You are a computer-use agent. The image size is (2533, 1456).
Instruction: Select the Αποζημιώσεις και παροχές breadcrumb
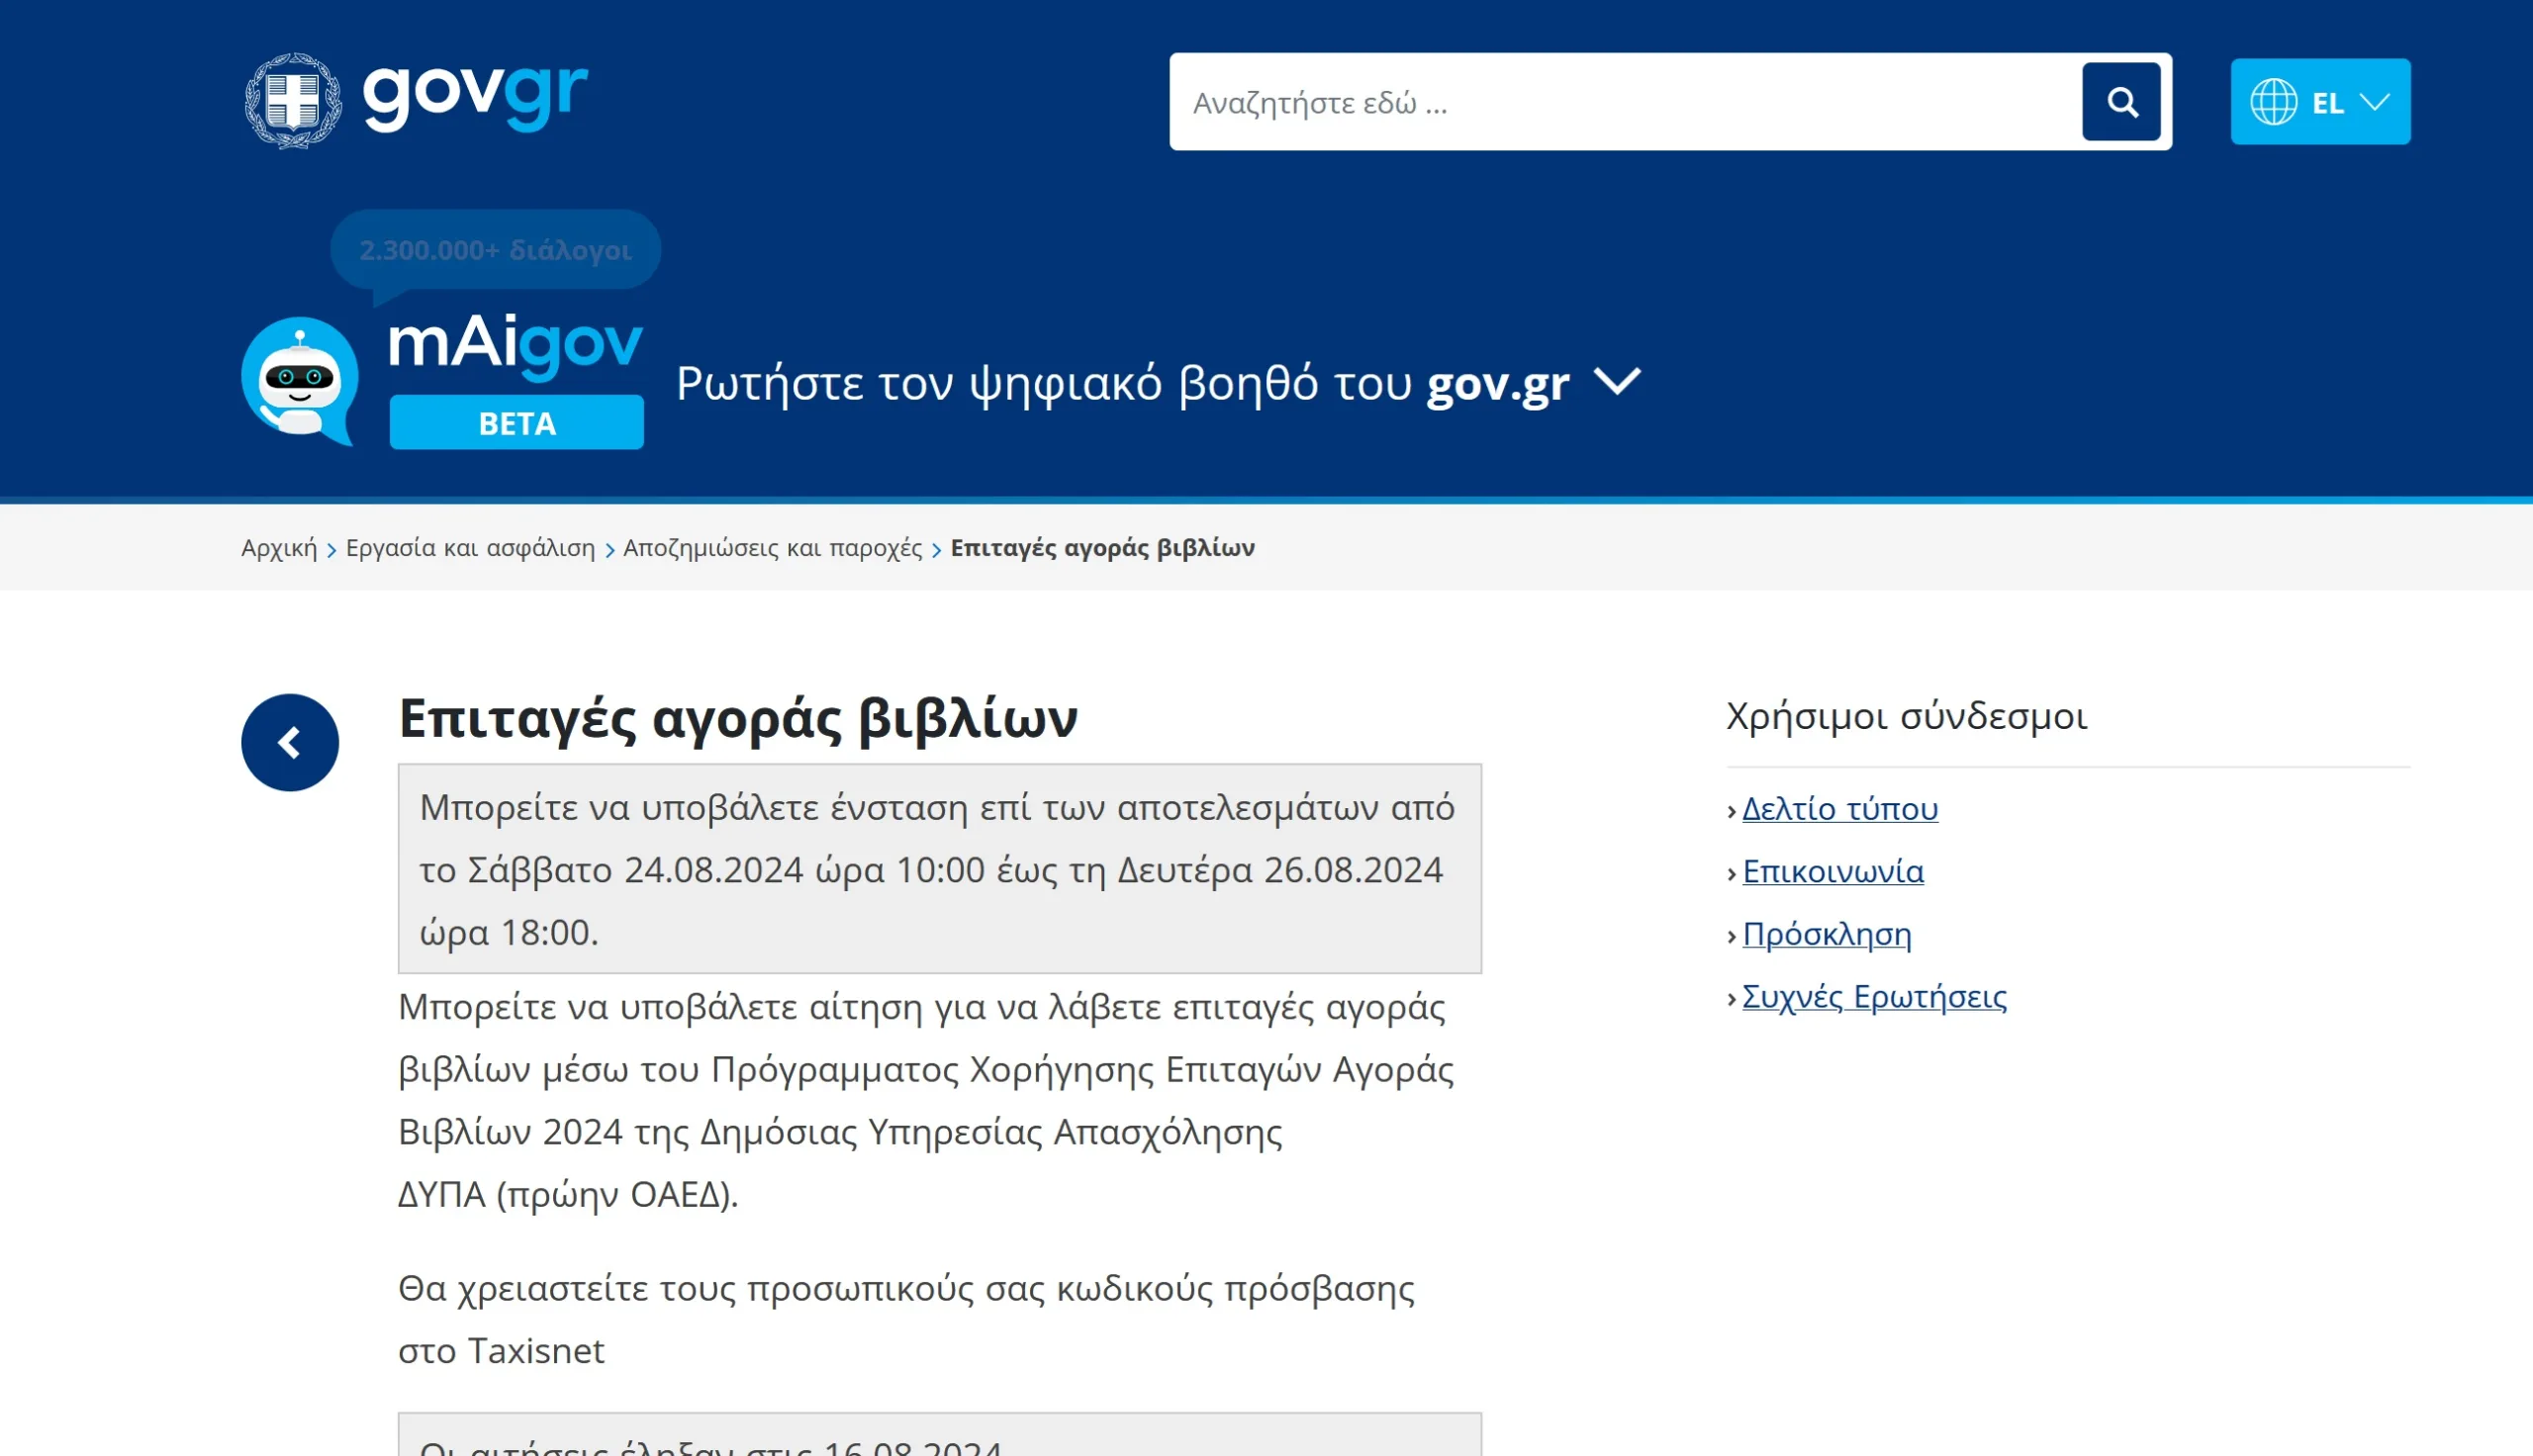tap(773, 548)
